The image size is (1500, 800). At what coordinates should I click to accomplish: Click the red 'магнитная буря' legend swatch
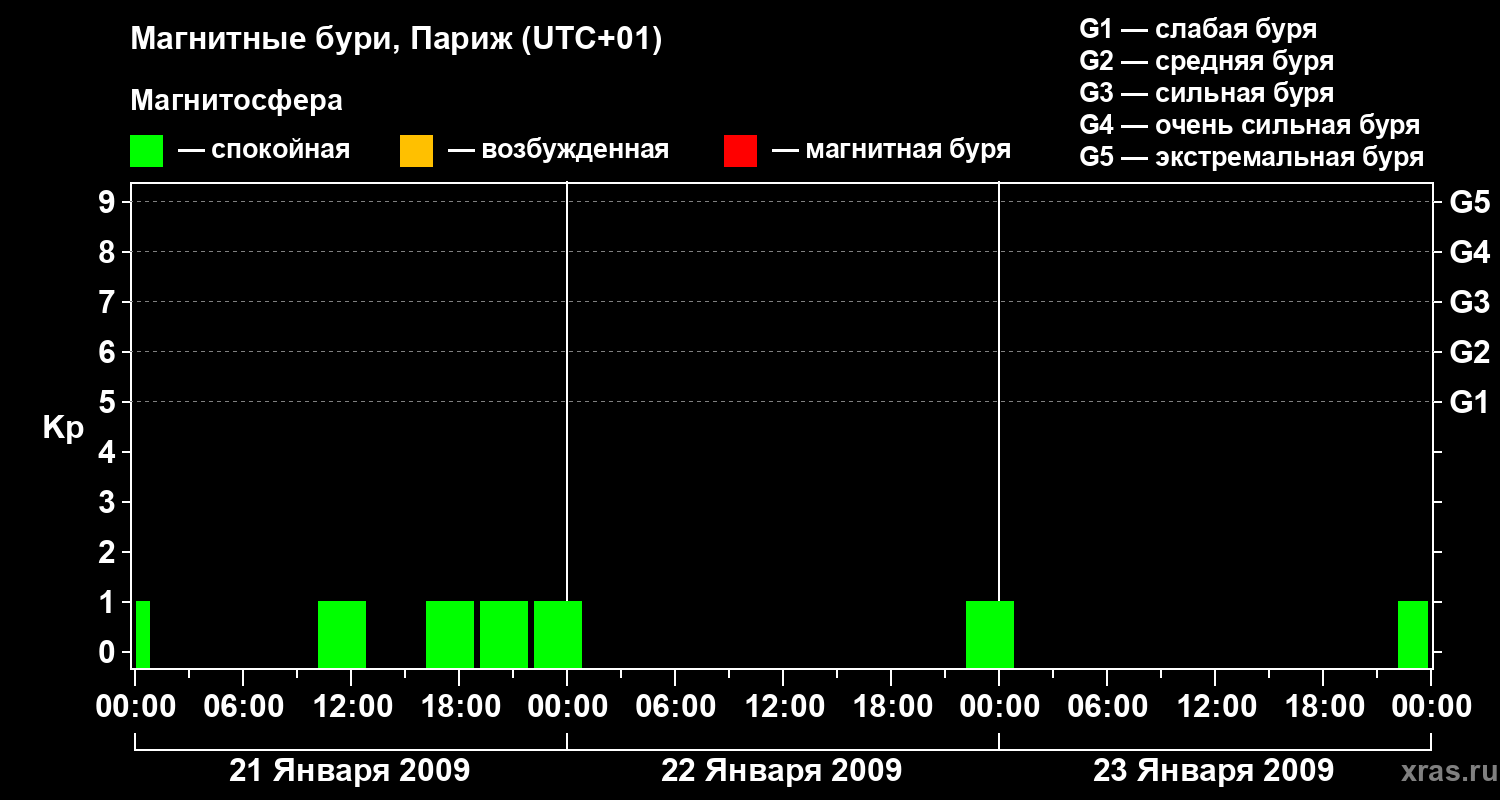click(740, 150)
